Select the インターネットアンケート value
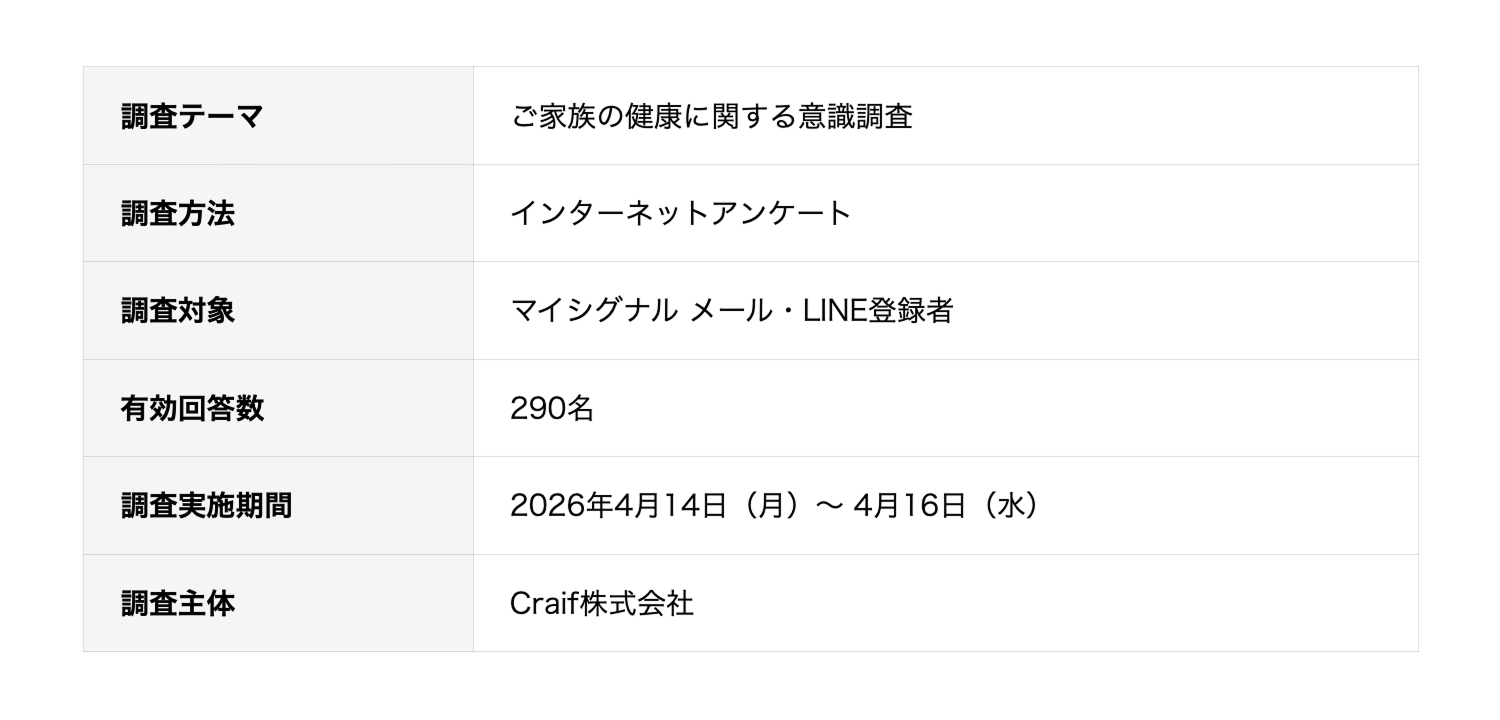The width and height of the screenshot is (1500, 720). pos(680,214)
